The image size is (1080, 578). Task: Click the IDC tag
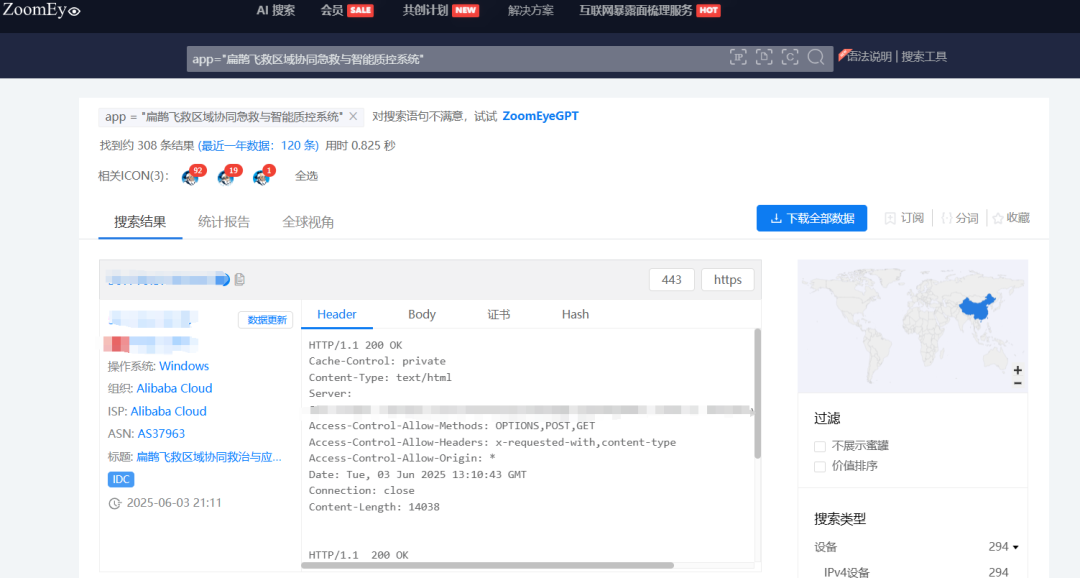(x=121, y=479)
